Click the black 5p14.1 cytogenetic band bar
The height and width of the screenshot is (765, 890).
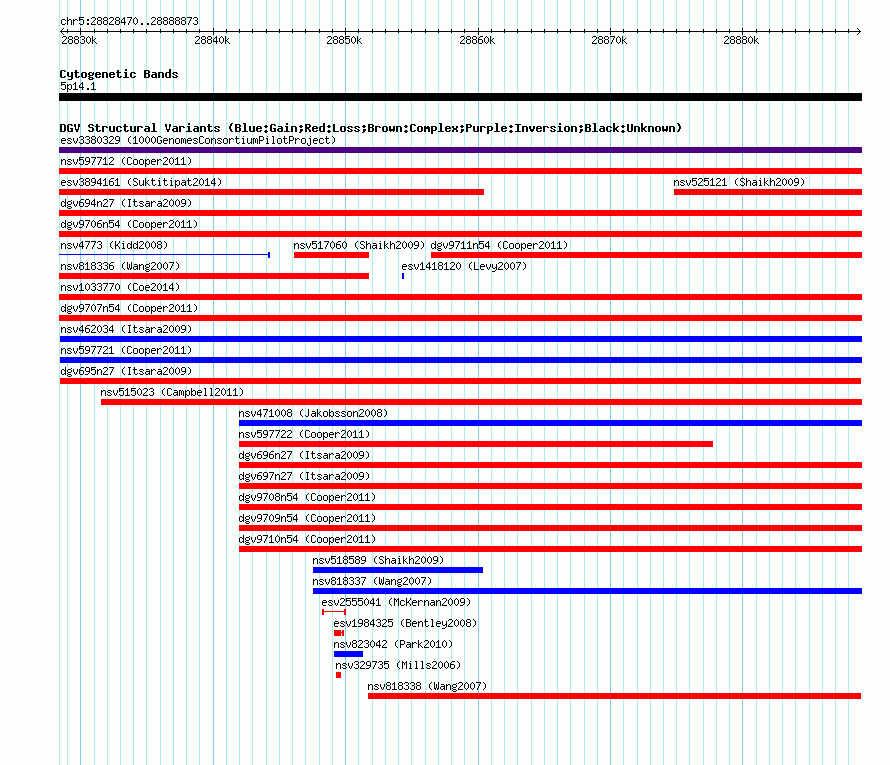(x=461, y=97)
